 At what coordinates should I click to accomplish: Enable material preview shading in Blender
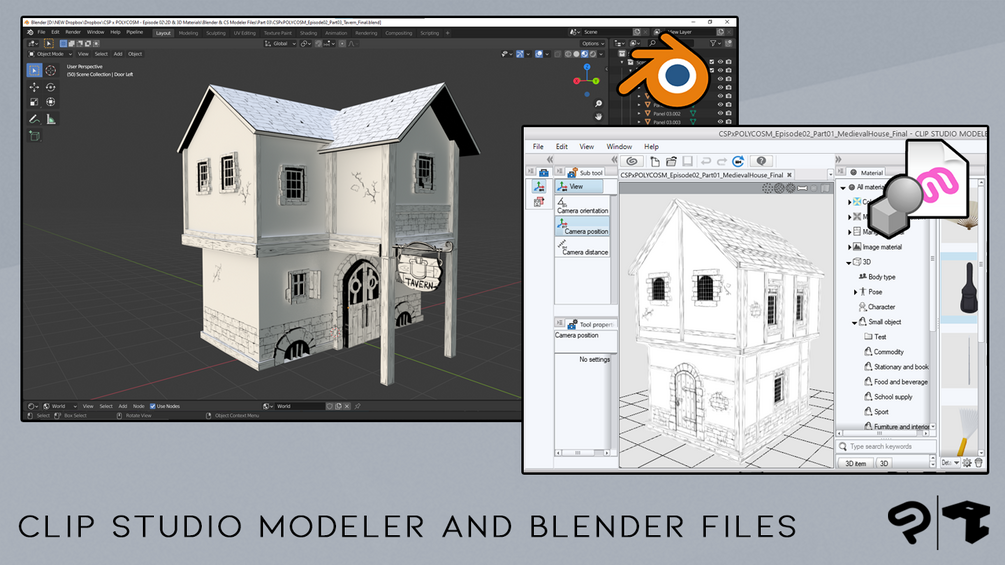tap(585, 54)
